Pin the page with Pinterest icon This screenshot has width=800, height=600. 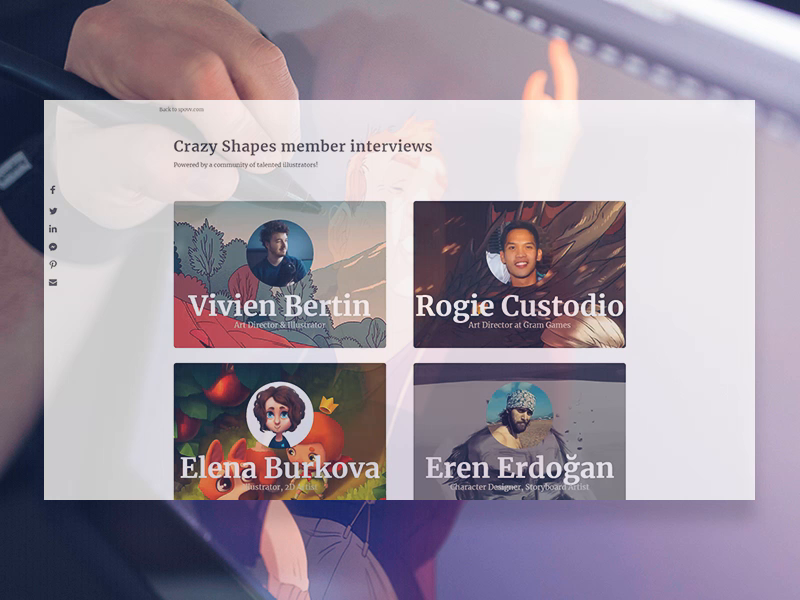tap(53, 264)
